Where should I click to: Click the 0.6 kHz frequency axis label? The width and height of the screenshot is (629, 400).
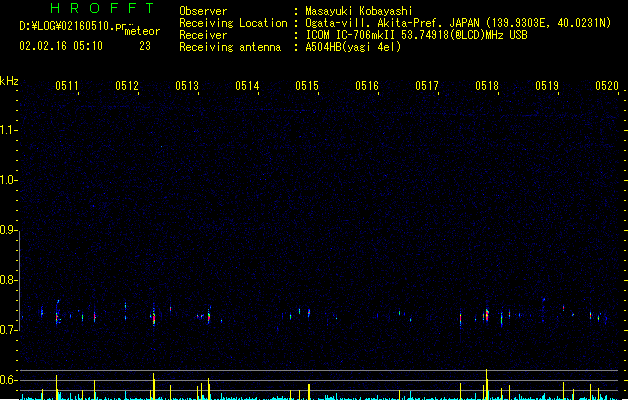click(8, 380)
